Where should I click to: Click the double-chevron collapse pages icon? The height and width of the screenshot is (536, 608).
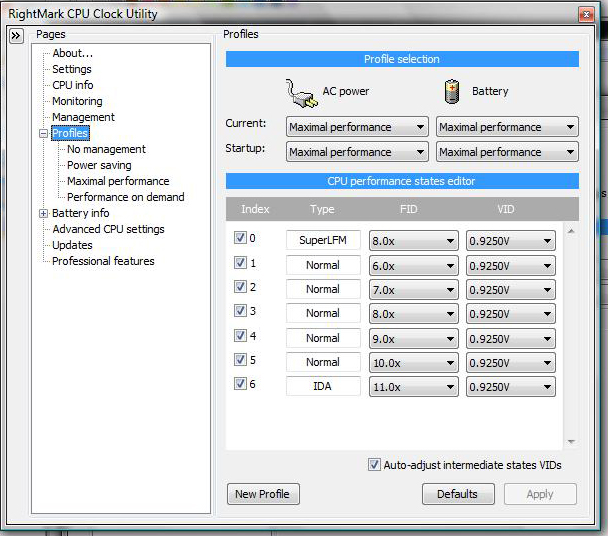[16, 36]
